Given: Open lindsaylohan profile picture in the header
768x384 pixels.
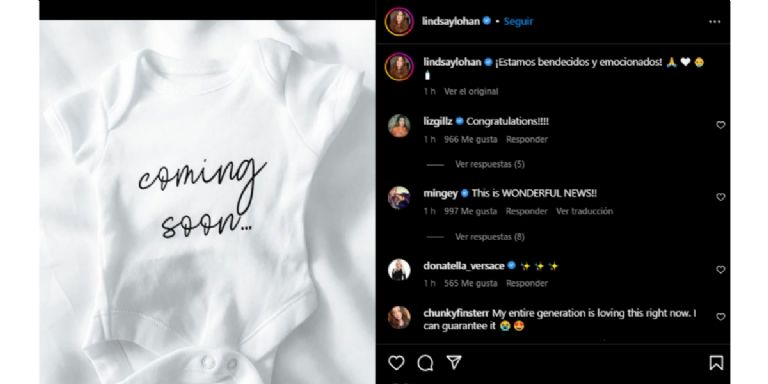Looking at the screenshot, I should [x=399, y=22].
